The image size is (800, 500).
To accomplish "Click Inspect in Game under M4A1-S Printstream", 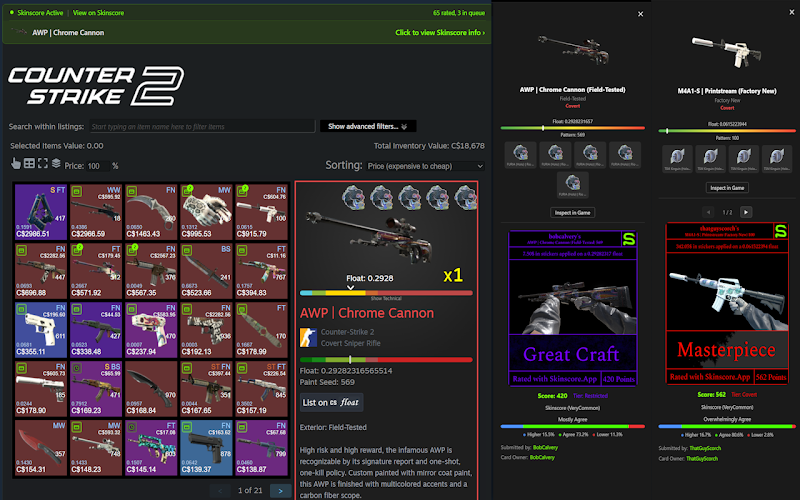I will pyautogui.click(x=727, y=188).
